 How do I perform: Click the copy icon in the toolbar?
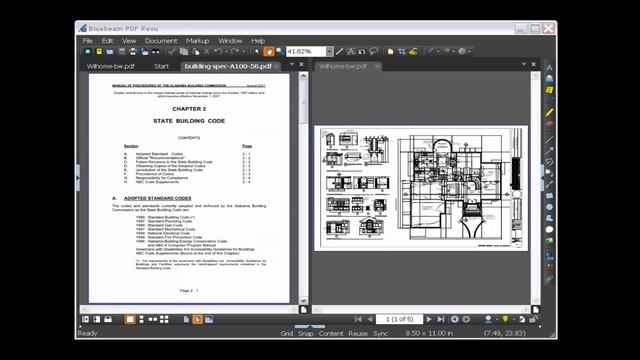coord(184,52)
